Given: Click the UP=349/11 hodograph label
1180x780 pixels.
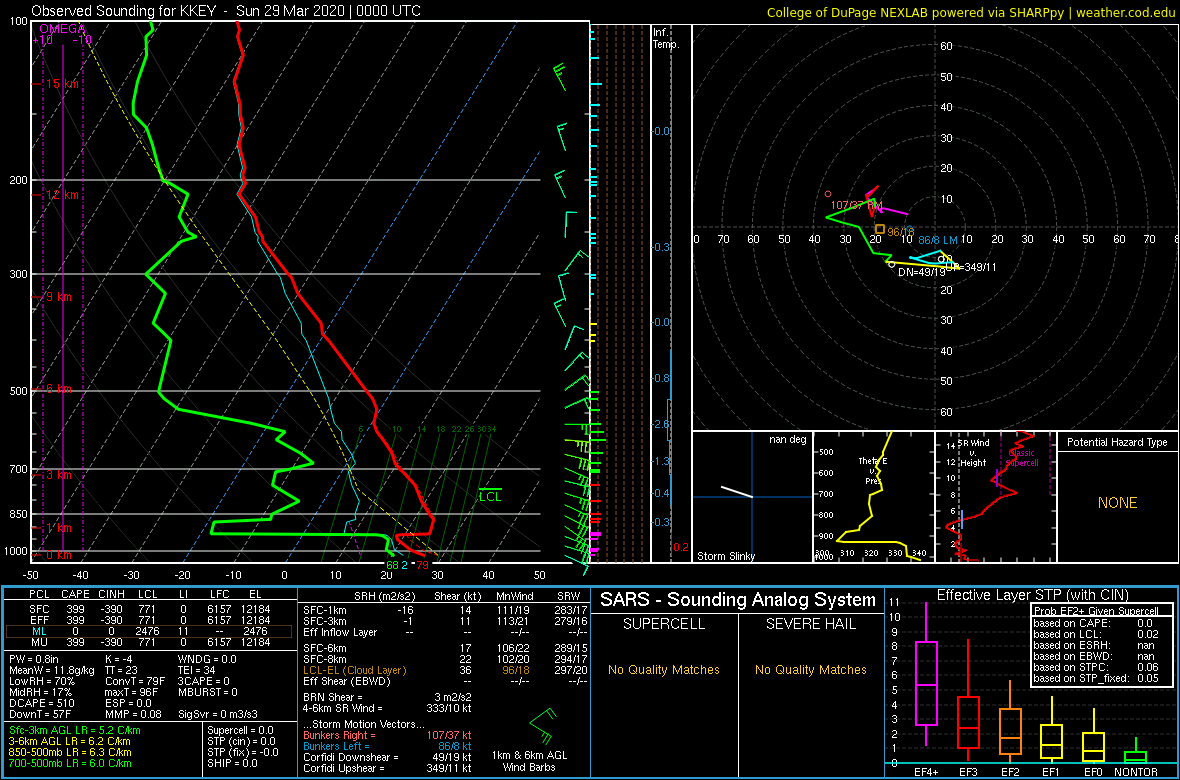Looking at the screenshot, I should pos(971,267).
